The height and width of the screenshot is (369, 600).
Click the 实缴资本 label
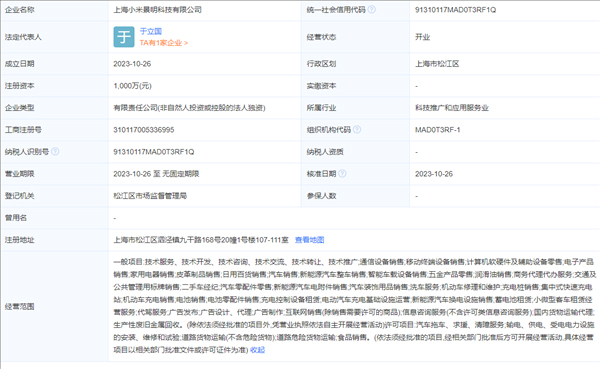point(321,86)
